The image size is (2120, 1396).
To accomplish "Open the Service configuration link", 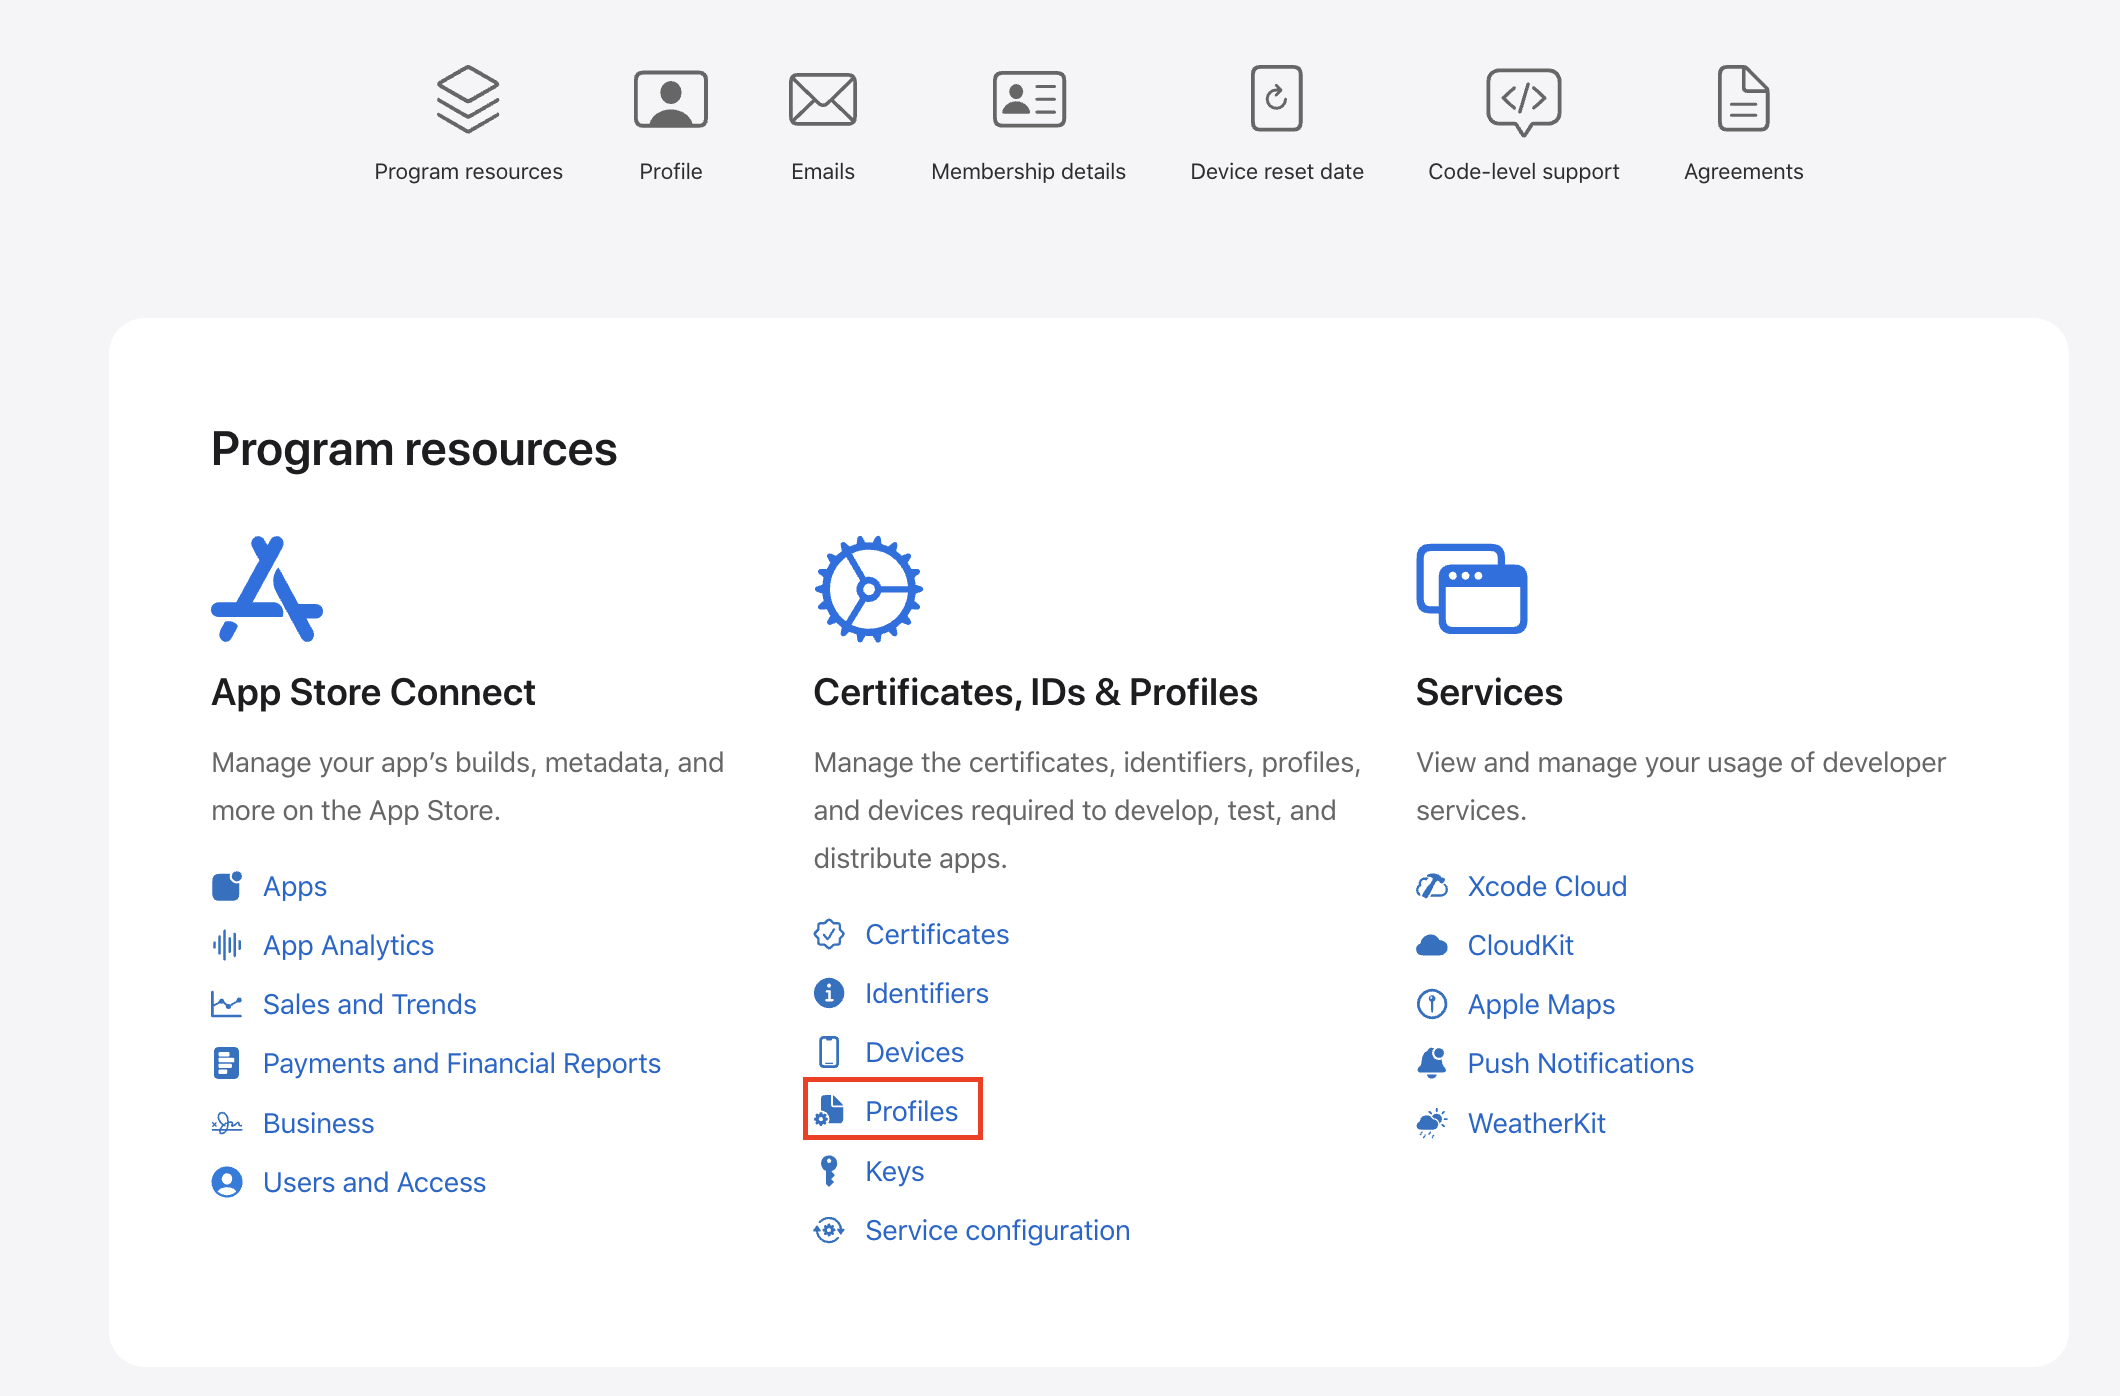I will point(997,1230).
